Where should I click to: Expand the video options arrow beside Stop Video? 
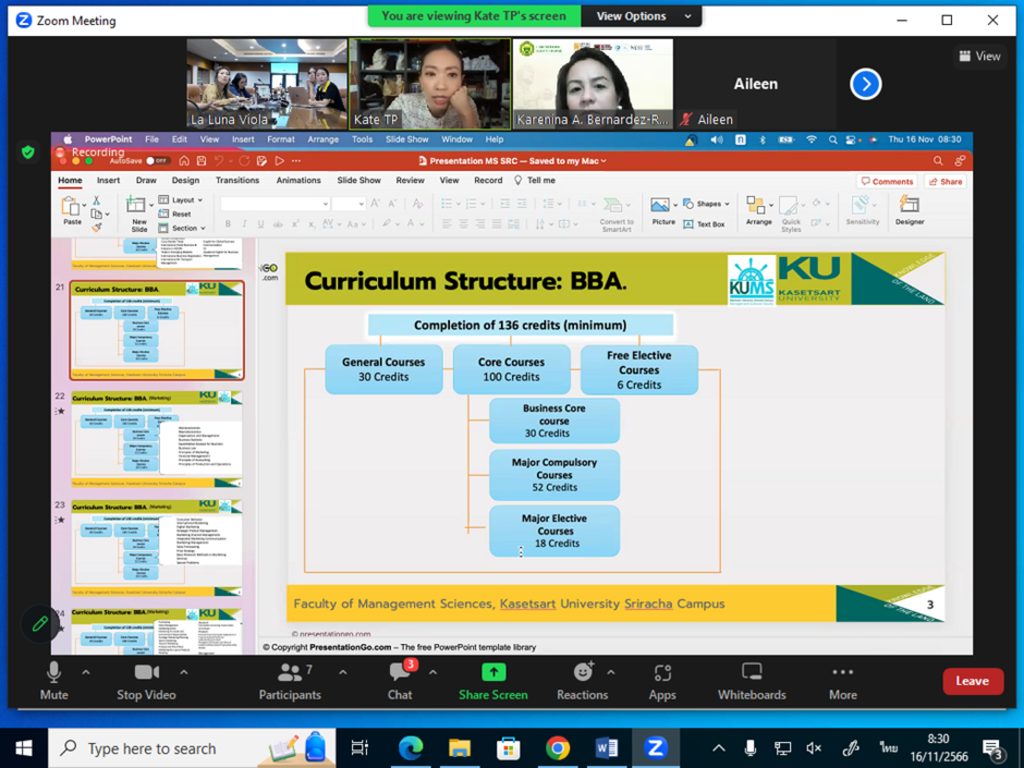tap(184, 672)
